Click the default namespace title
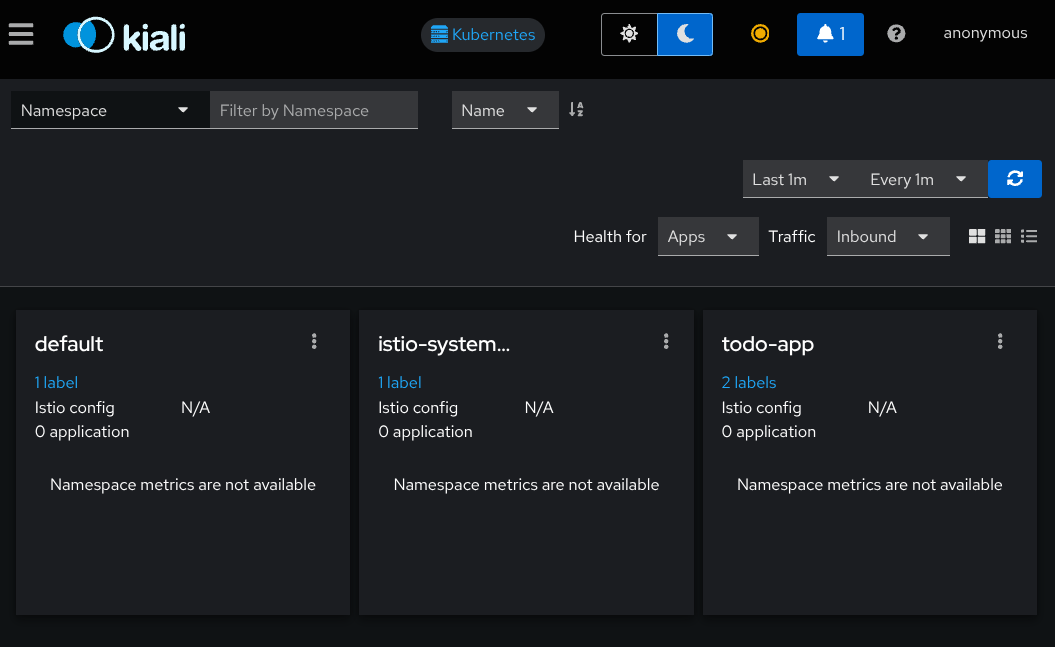This screenshot has width=1055, height=647. [x=69, y=344]
